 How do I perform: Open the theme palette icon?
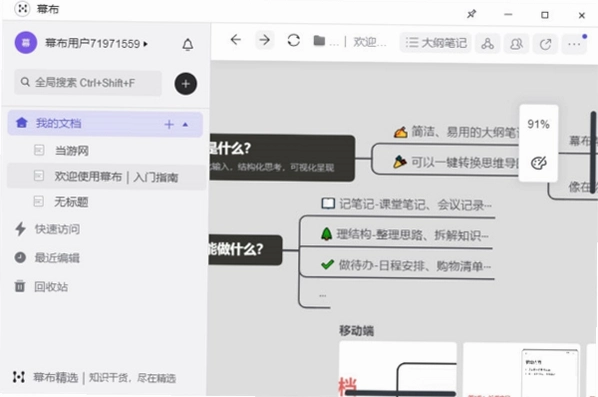point(539,163)
